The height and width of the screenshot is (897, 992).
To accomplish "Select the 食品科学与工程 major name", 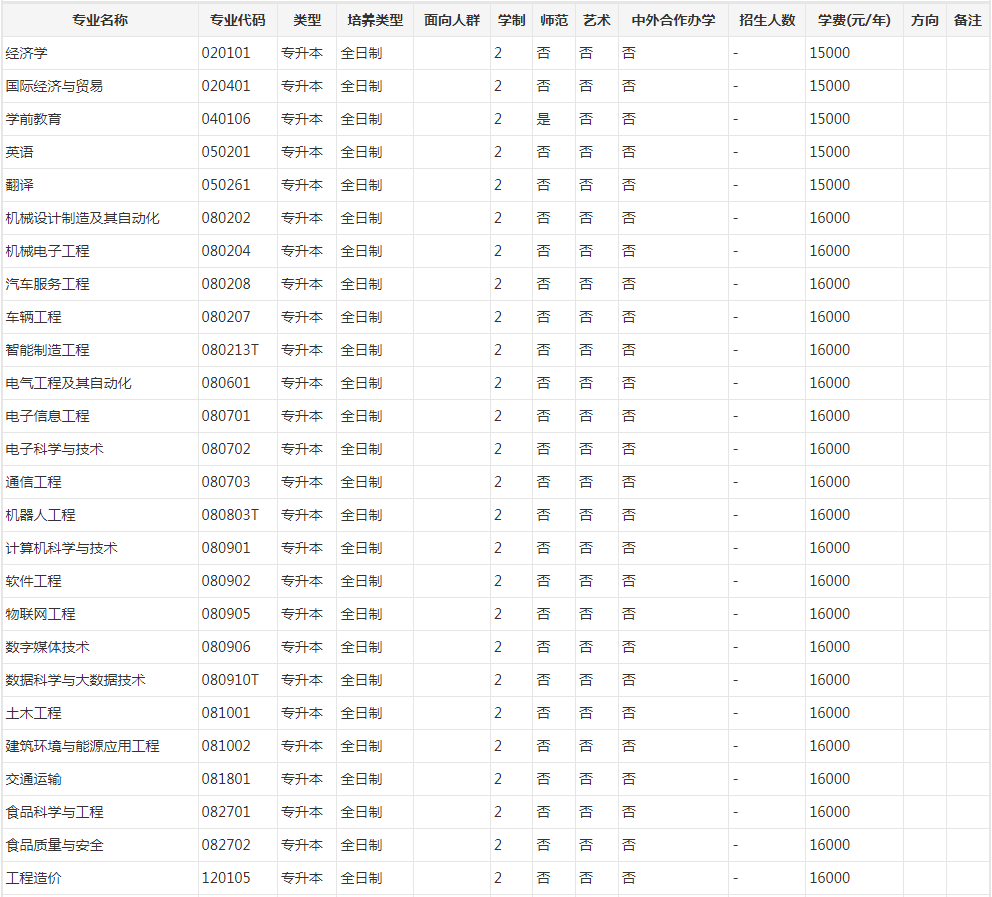I will point(54,812).
